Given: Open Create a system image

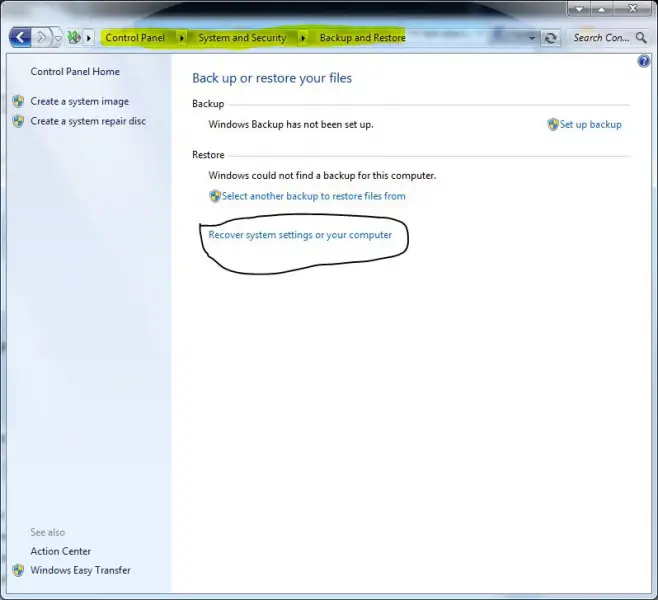Looking at the screenshot, I should 80,102.
